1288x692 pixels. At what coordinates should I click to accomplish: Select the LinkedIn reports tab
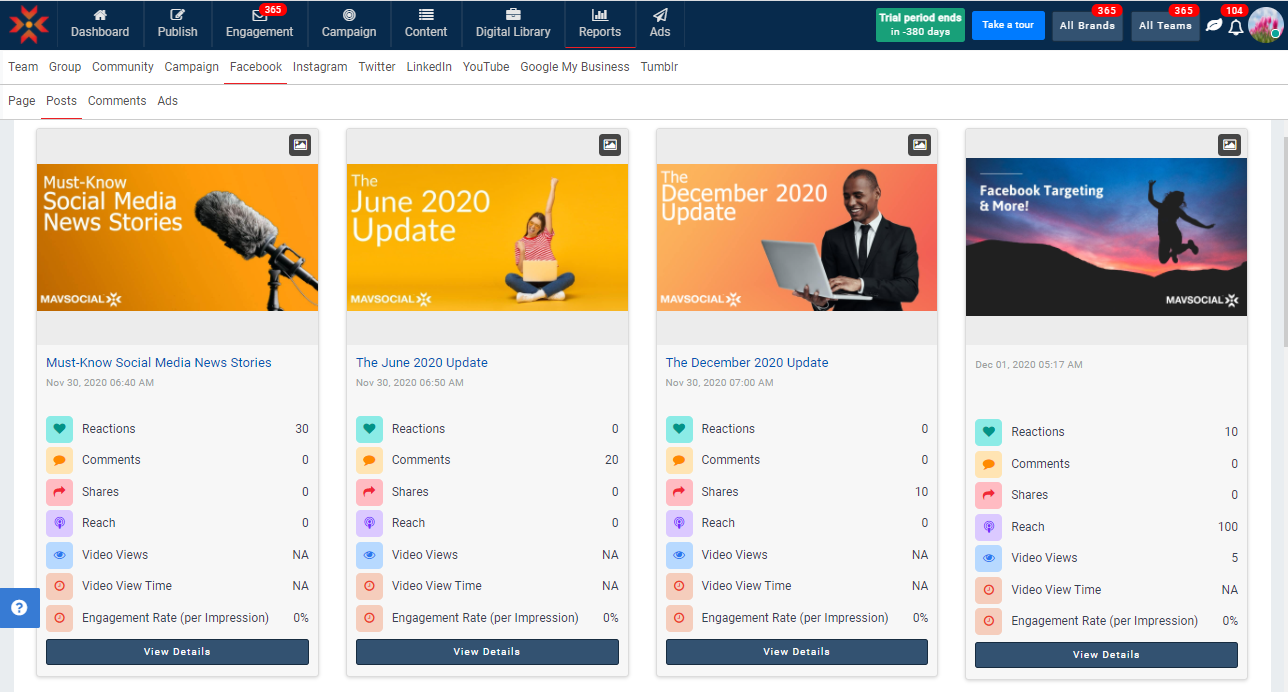[x=429, y=67]
